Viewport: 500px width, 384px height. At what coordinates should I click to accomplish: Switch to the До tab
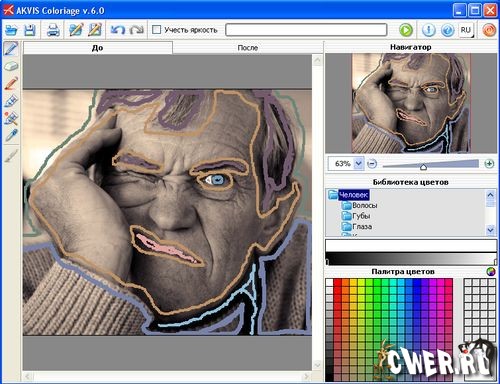98,48
